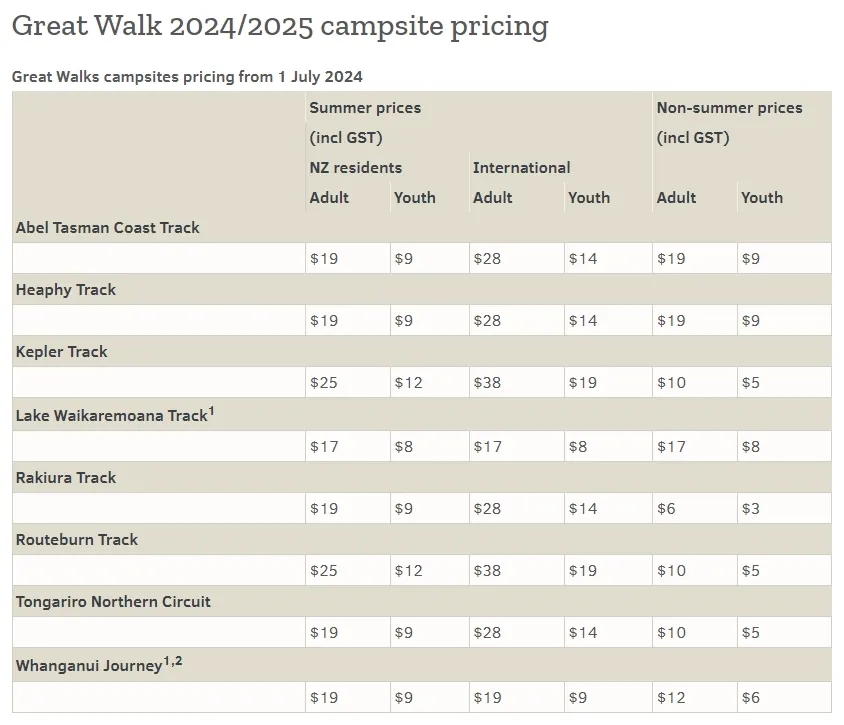Click the Summer prices column header
844x725 pixels.
[365, 108]
